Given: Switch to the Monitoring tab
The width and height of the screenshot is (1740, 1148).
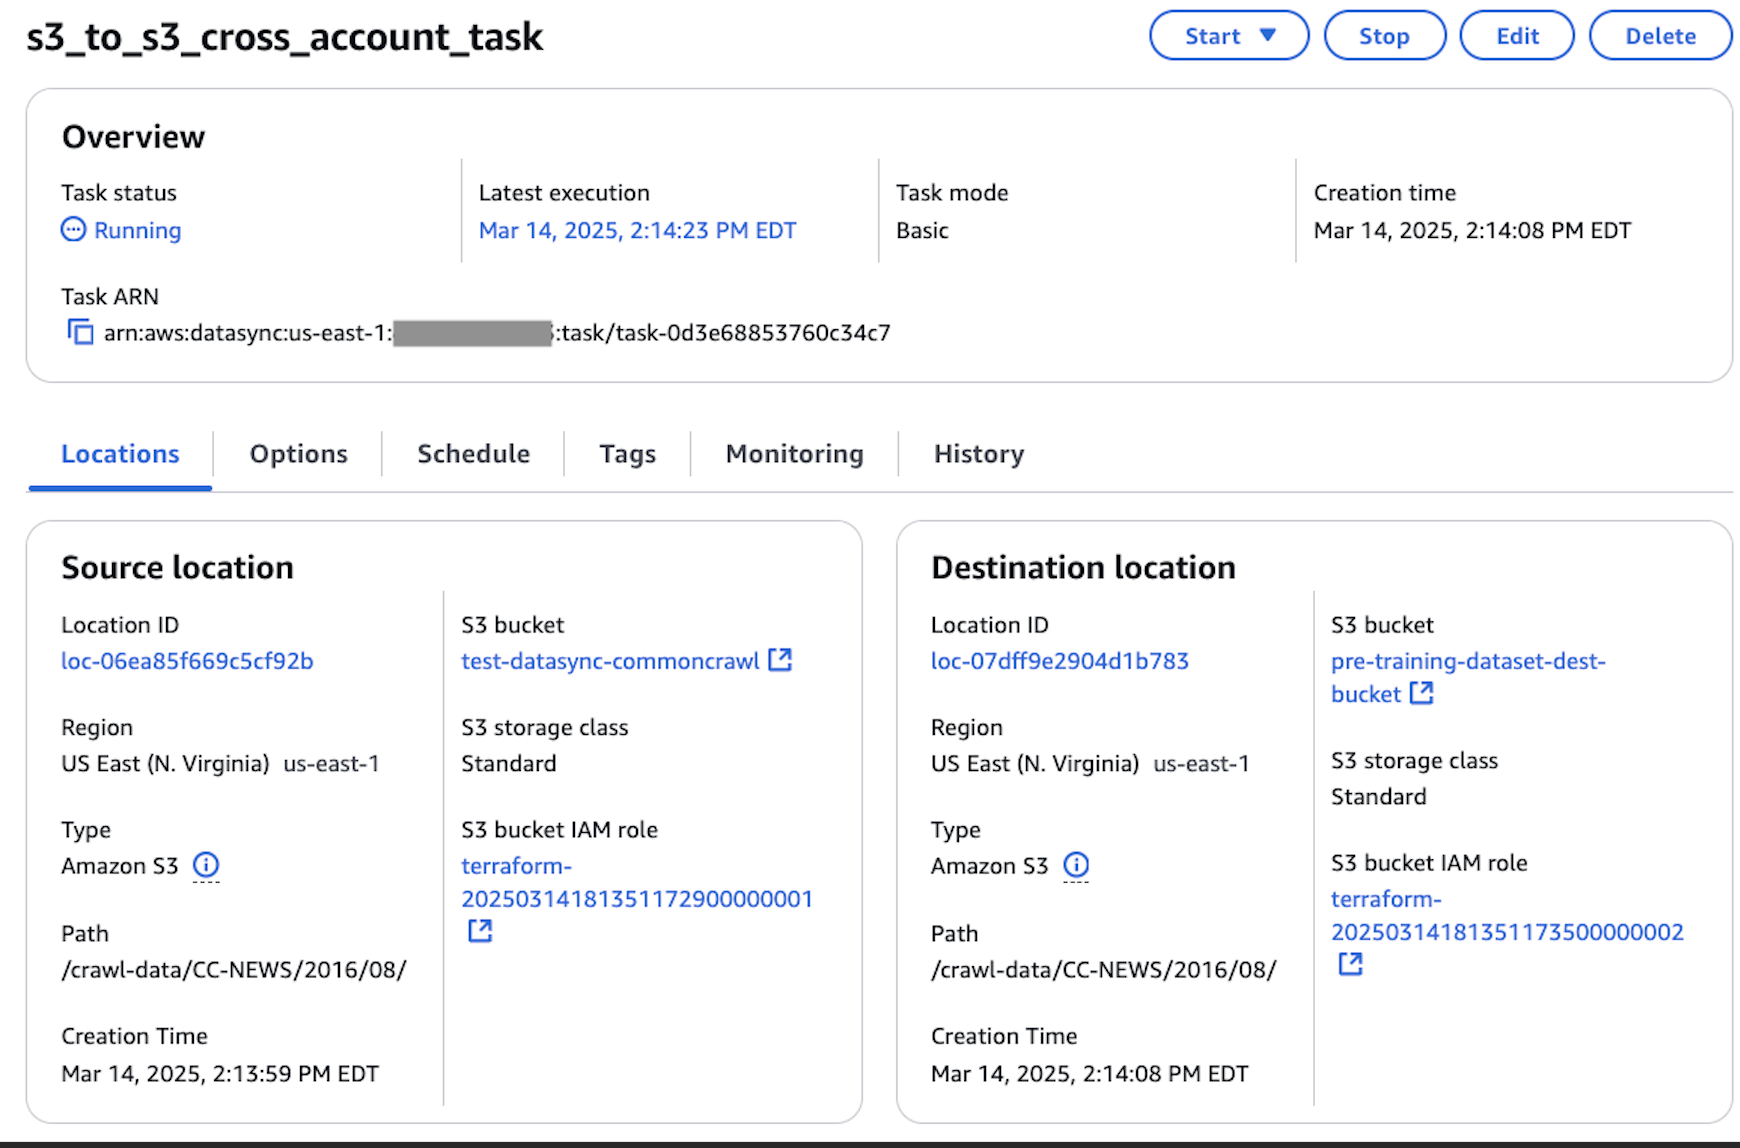Looking at the screenshot, I should click(793, 453).
